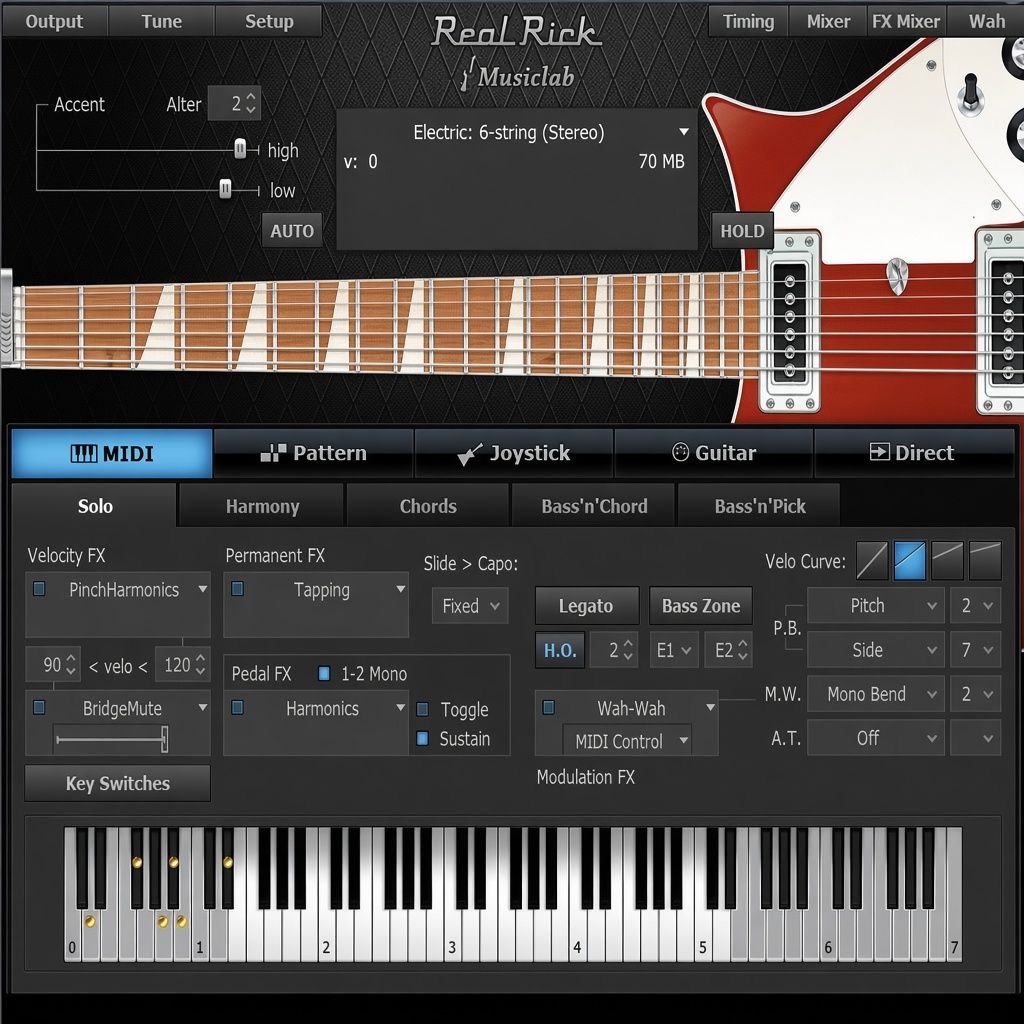Switch to Guitar mode
The width and height of the screenshot is (1024, 1024).
714,453
